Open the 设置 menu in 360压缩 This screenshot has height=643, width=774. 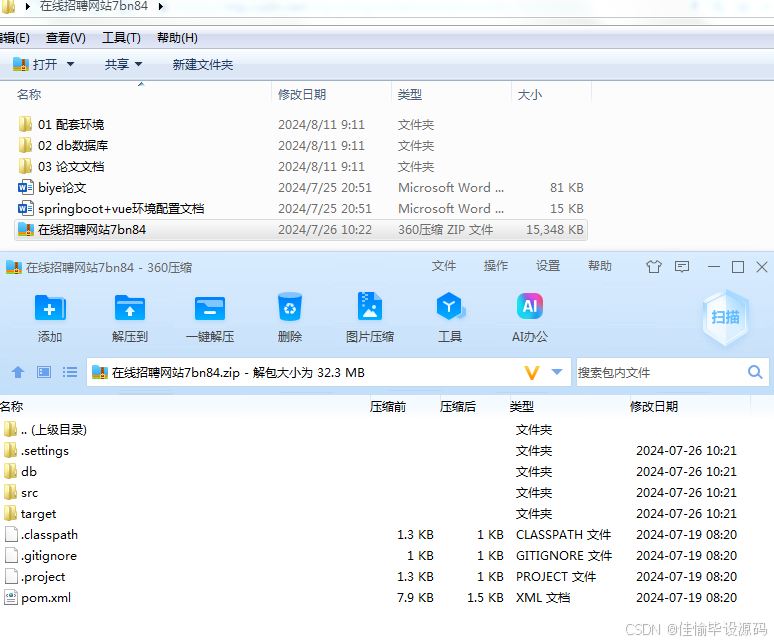548,266
